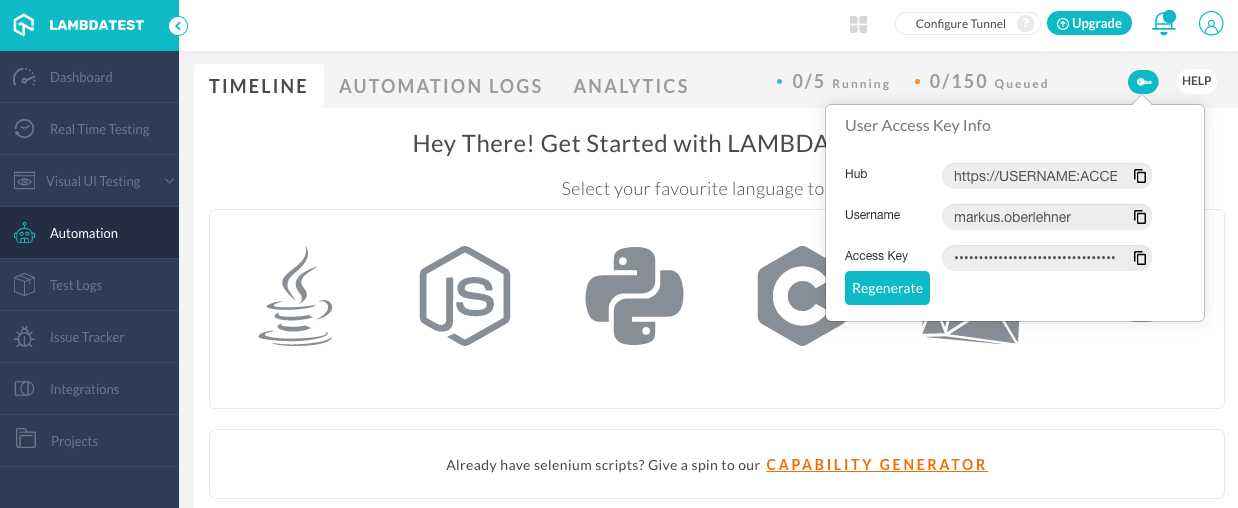Click the access key icon button
The width and height of the screenshot is (1238, 508).
1143,82
